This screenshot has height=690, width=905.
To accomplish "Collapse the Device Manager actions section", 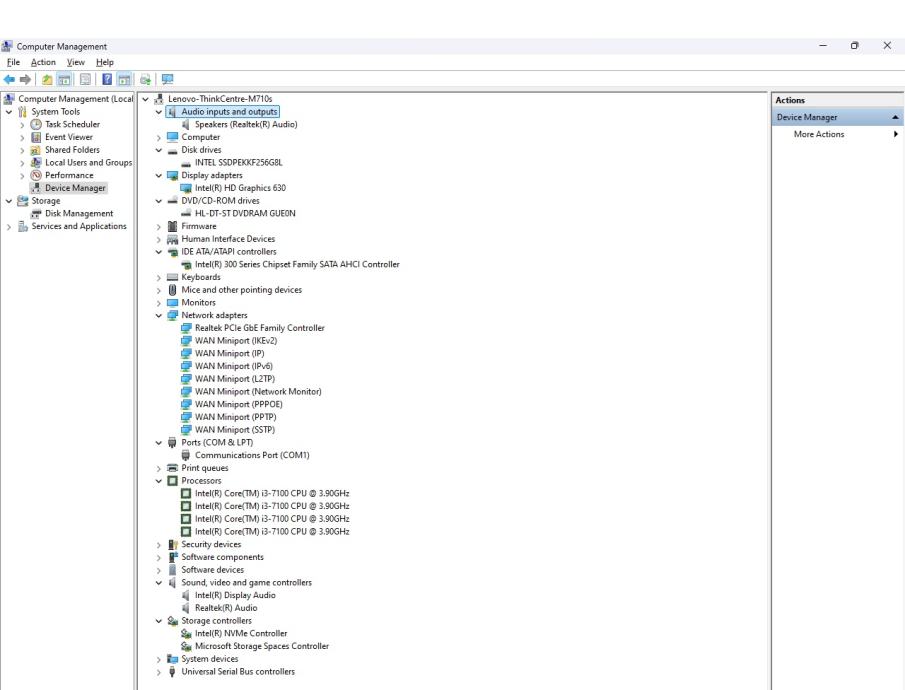I will (x=895, y=117).
